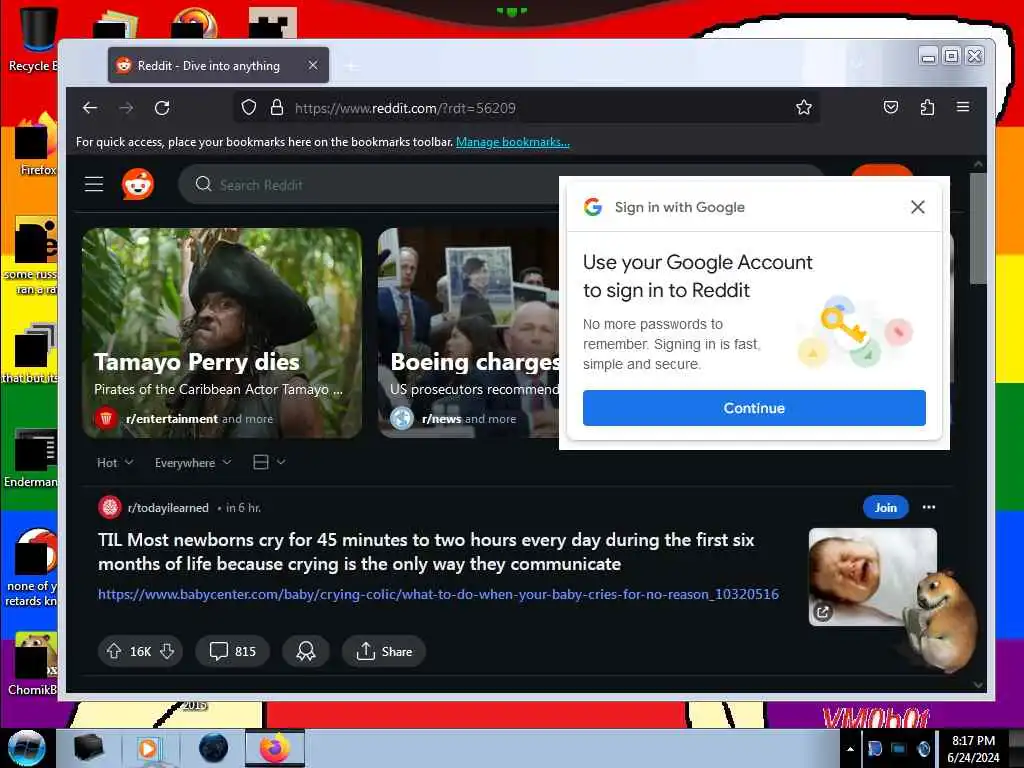Open the r/todayilearned subreddit avatar
1024x768 pixels.
pos(110,507)
